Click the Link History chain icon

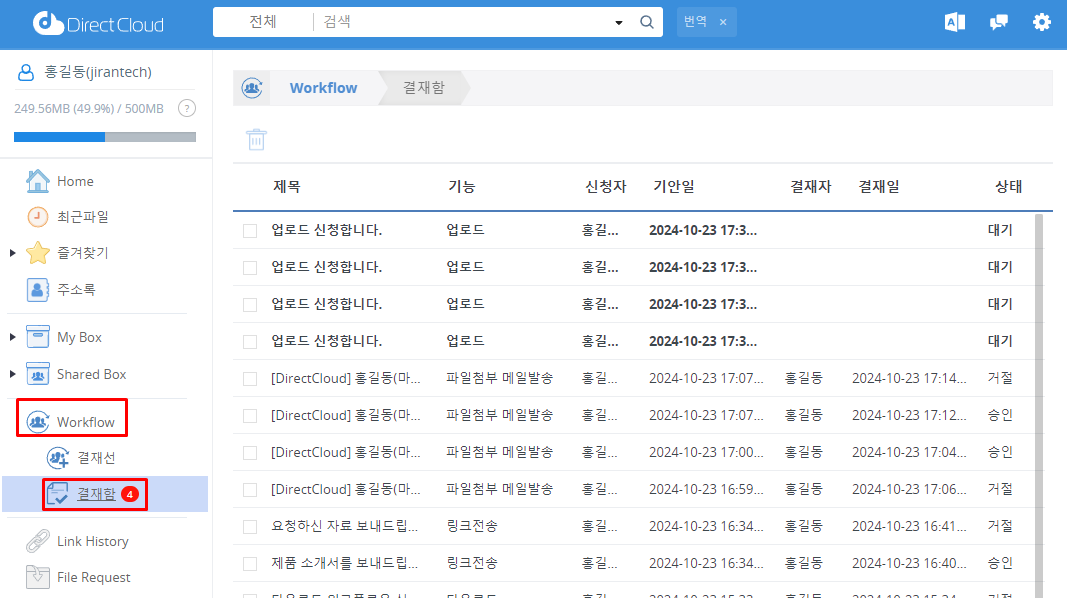[x=38, y=542]
